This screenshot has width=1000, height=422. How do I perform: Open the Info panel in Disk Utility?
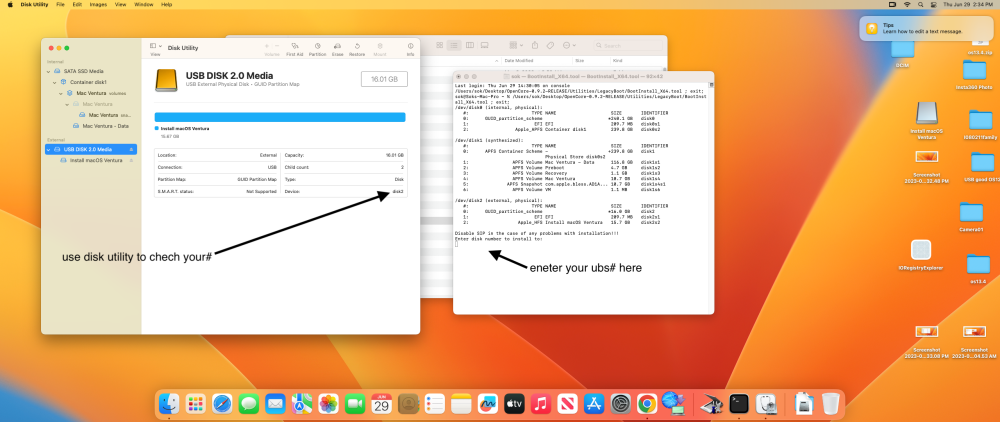click(410, 50)
